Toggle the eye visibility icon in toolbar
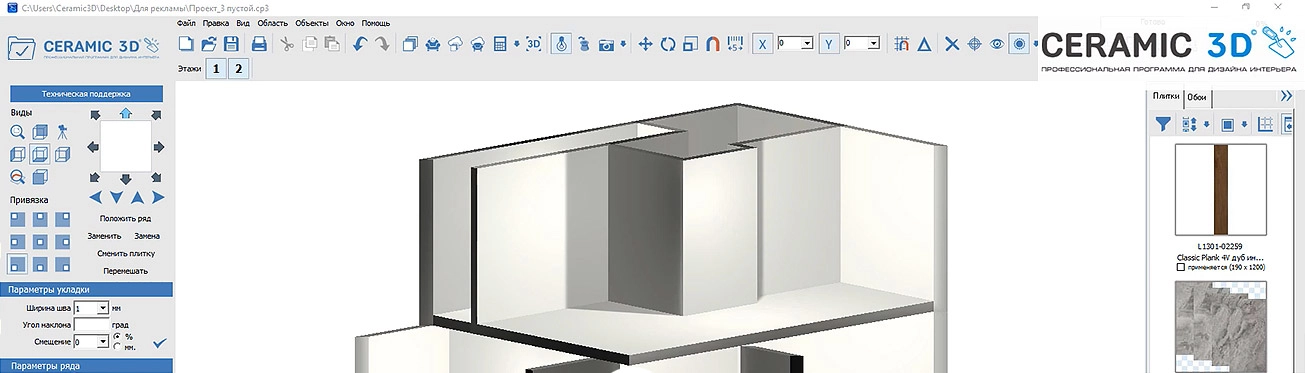Image resolution: width=1305 pixels, height=373 pixels. click(x=996, y=44)
